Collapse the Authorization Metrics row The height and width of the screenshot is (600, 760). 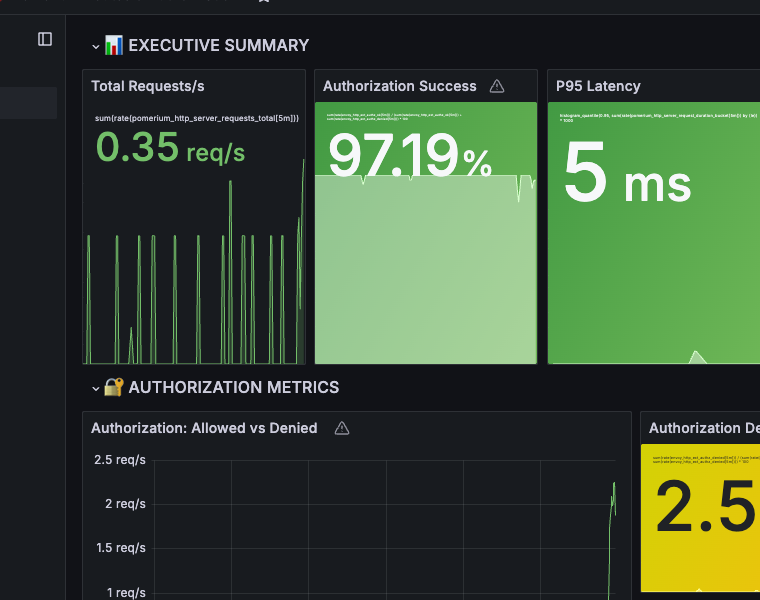(x=95, y=389)
